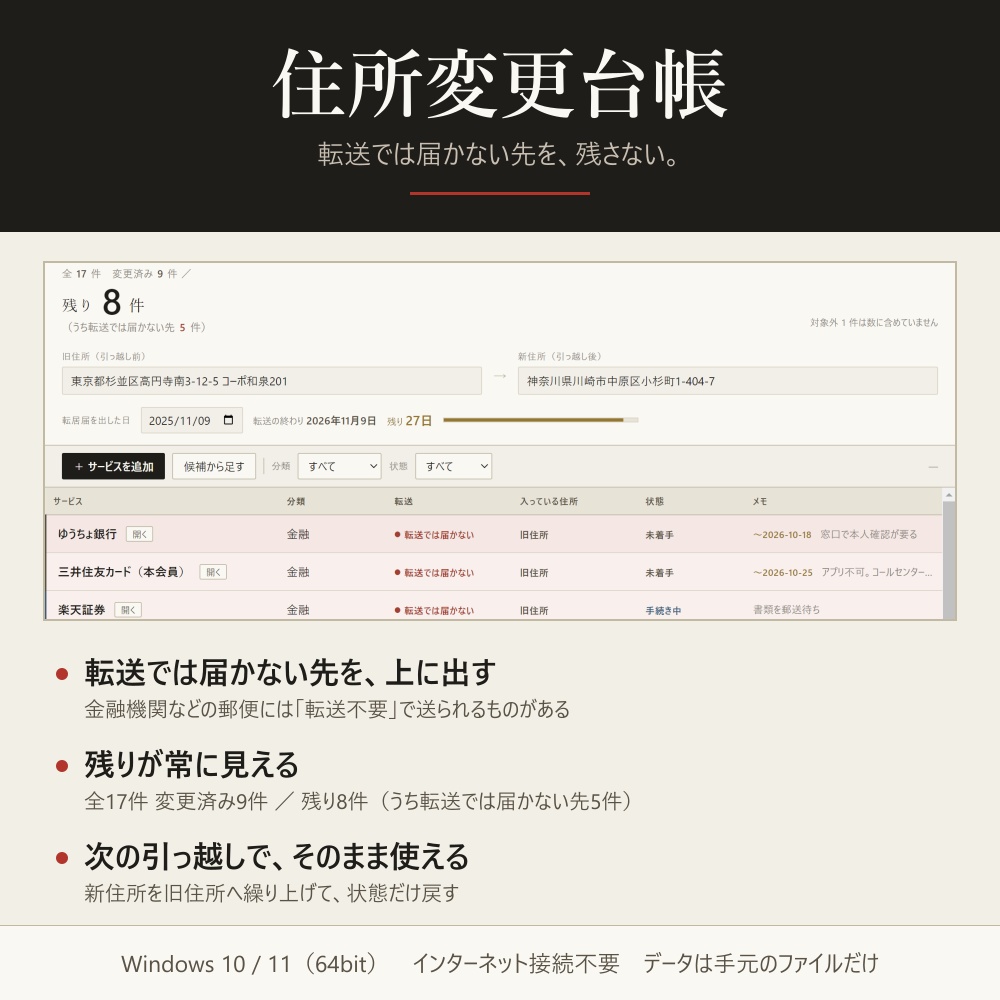This screenshot has width=1000, height=1000.
Task: Select the ゆうちょ銀行 service name
Action: (x=87, y=534)
